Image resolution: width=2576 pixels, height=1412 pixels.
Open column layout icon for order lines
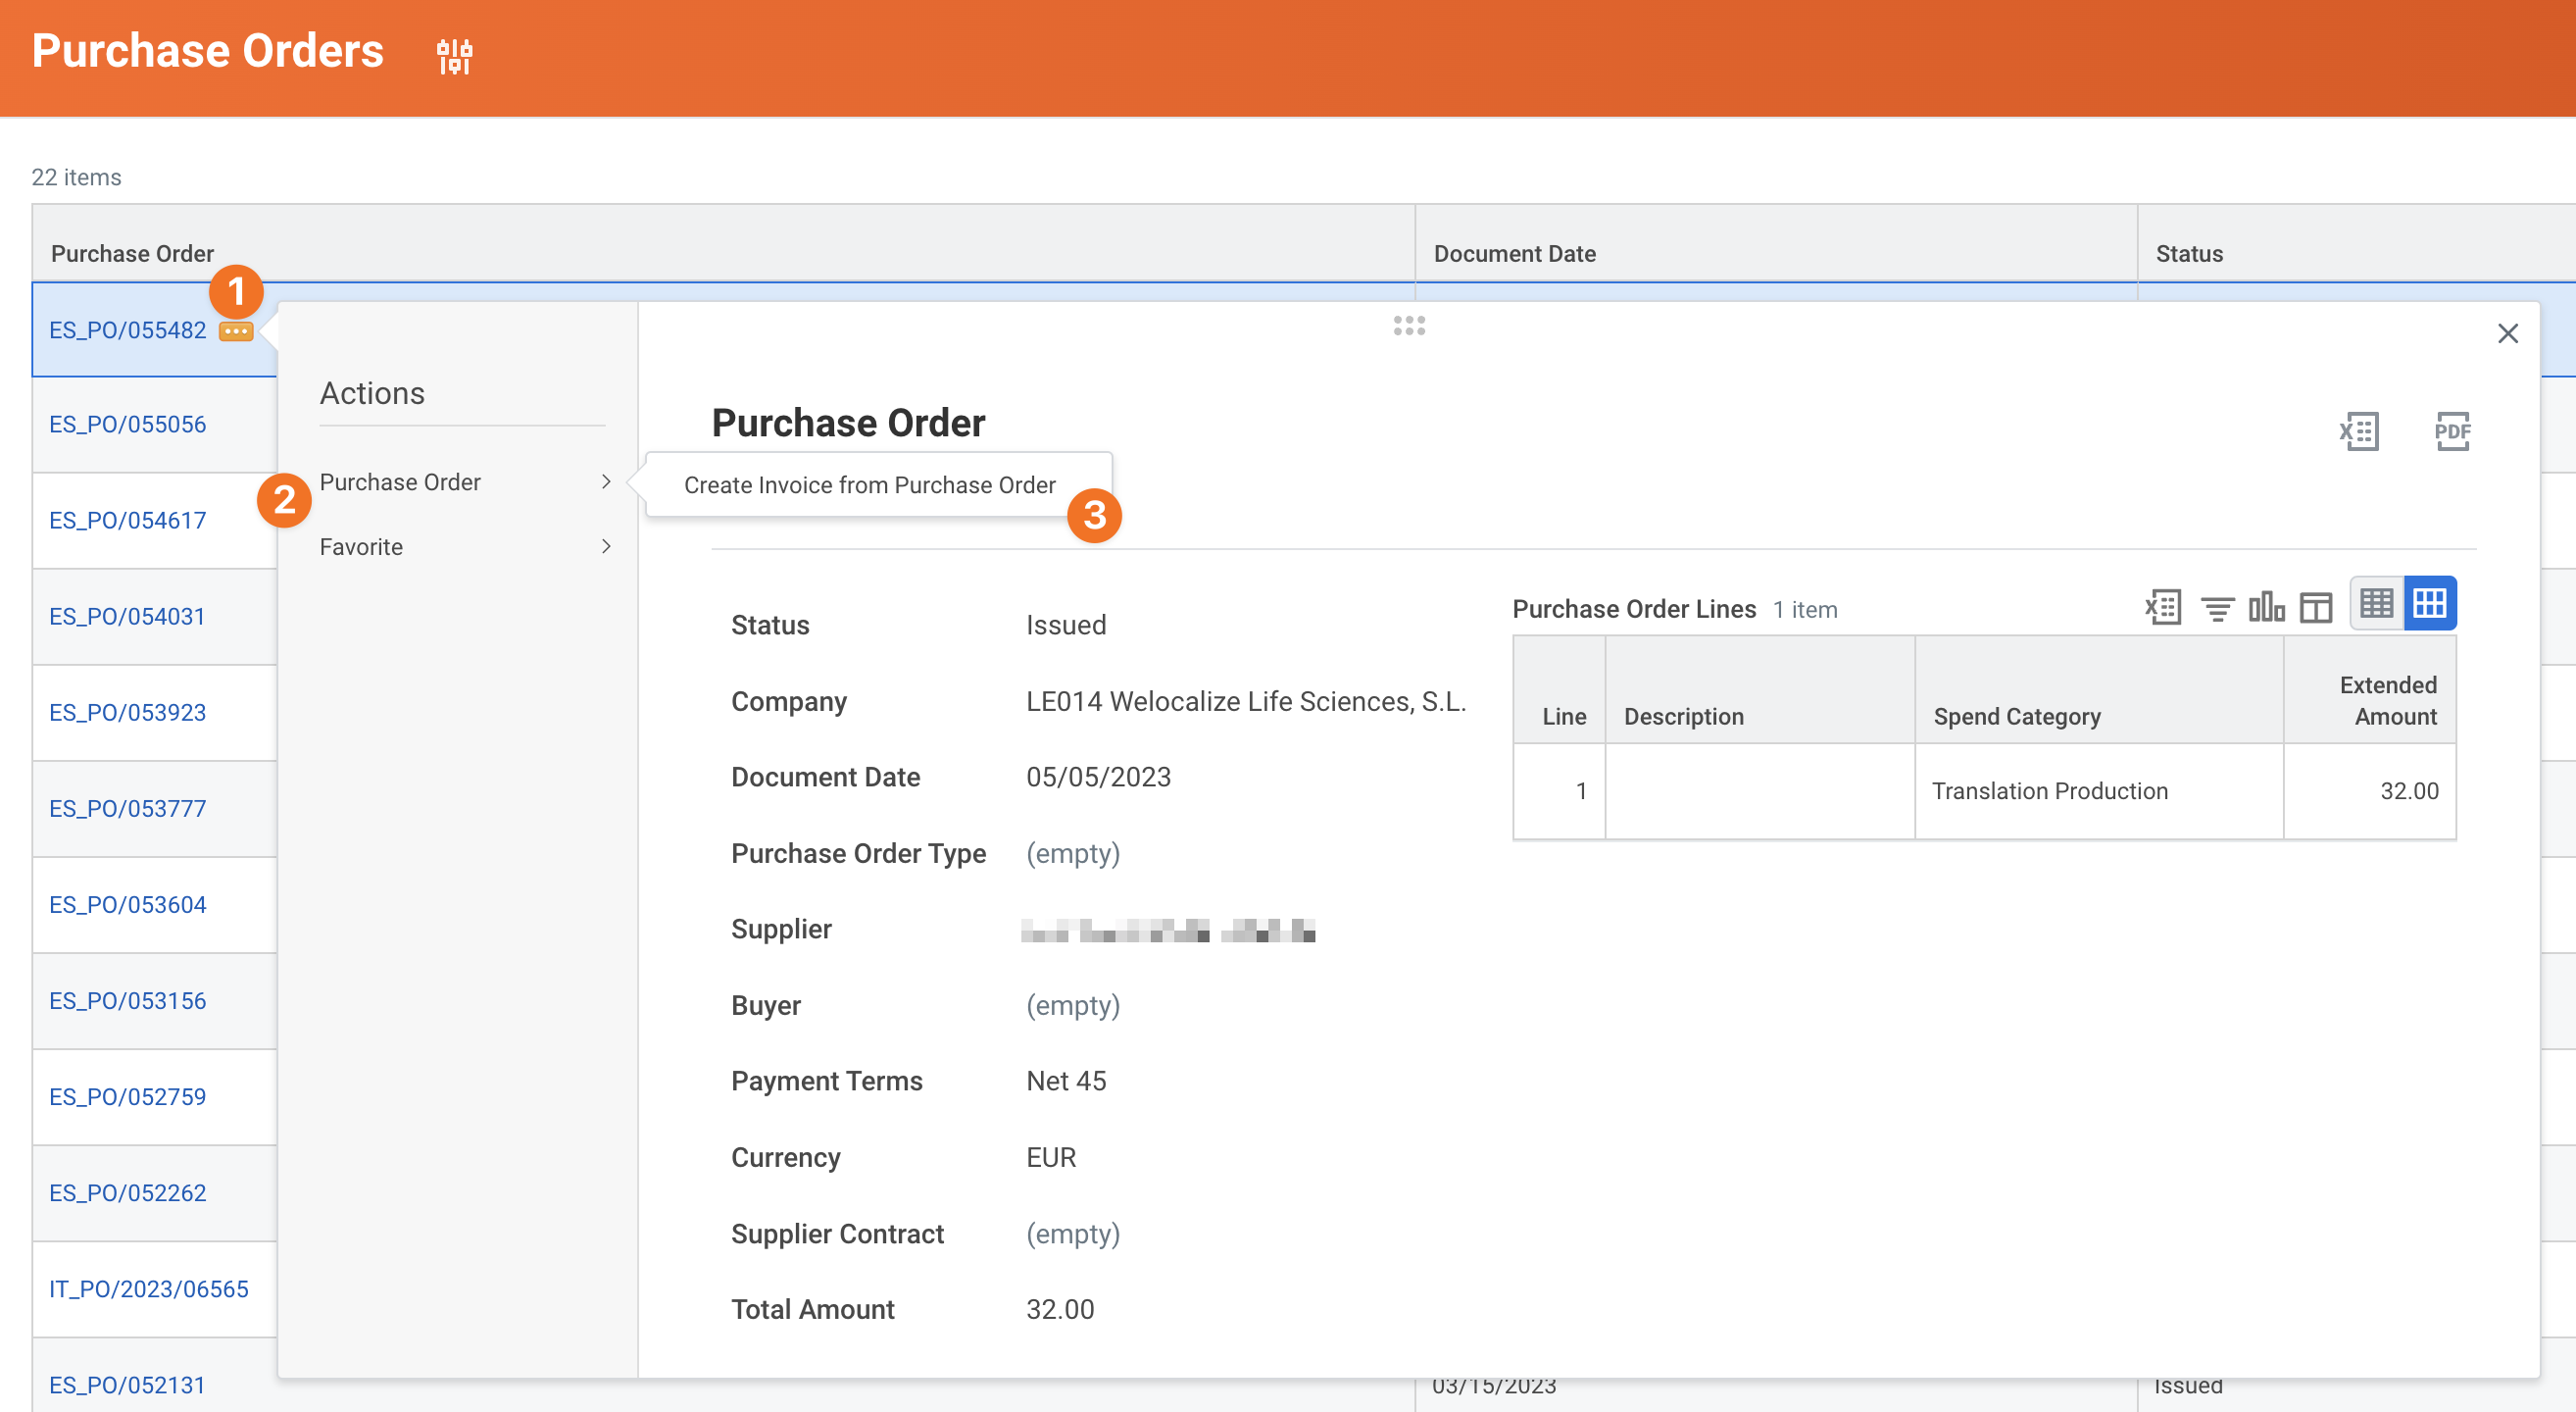[x=2315, y=607]
